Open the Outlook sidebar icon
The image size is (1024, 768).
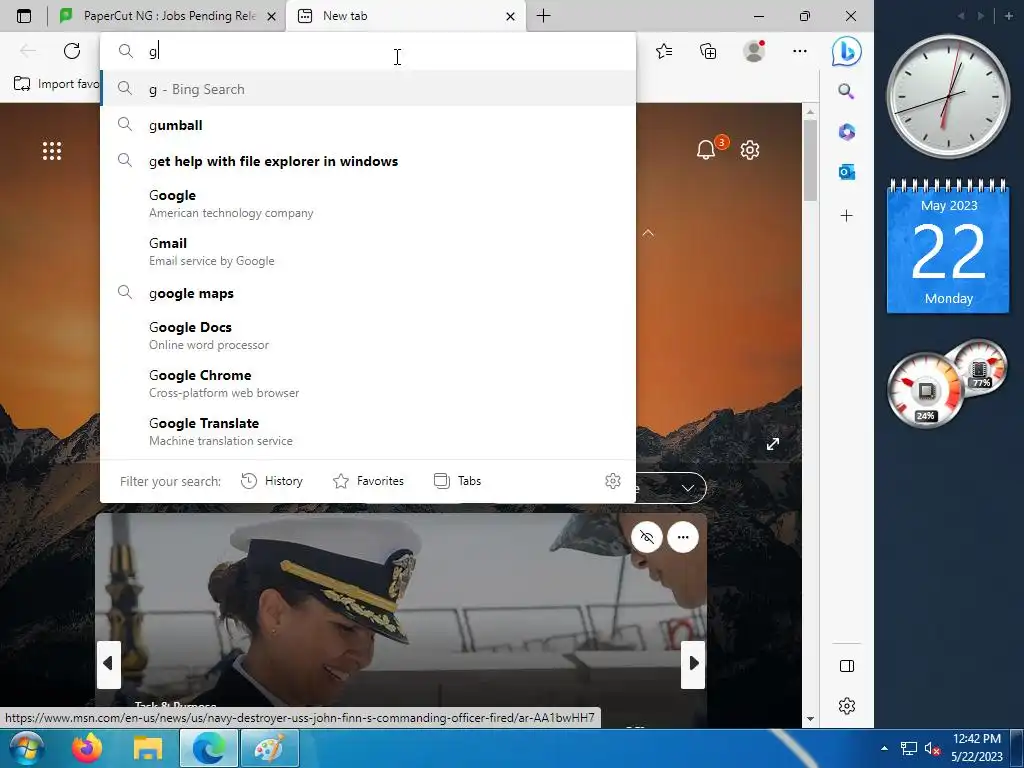point(846,172)
